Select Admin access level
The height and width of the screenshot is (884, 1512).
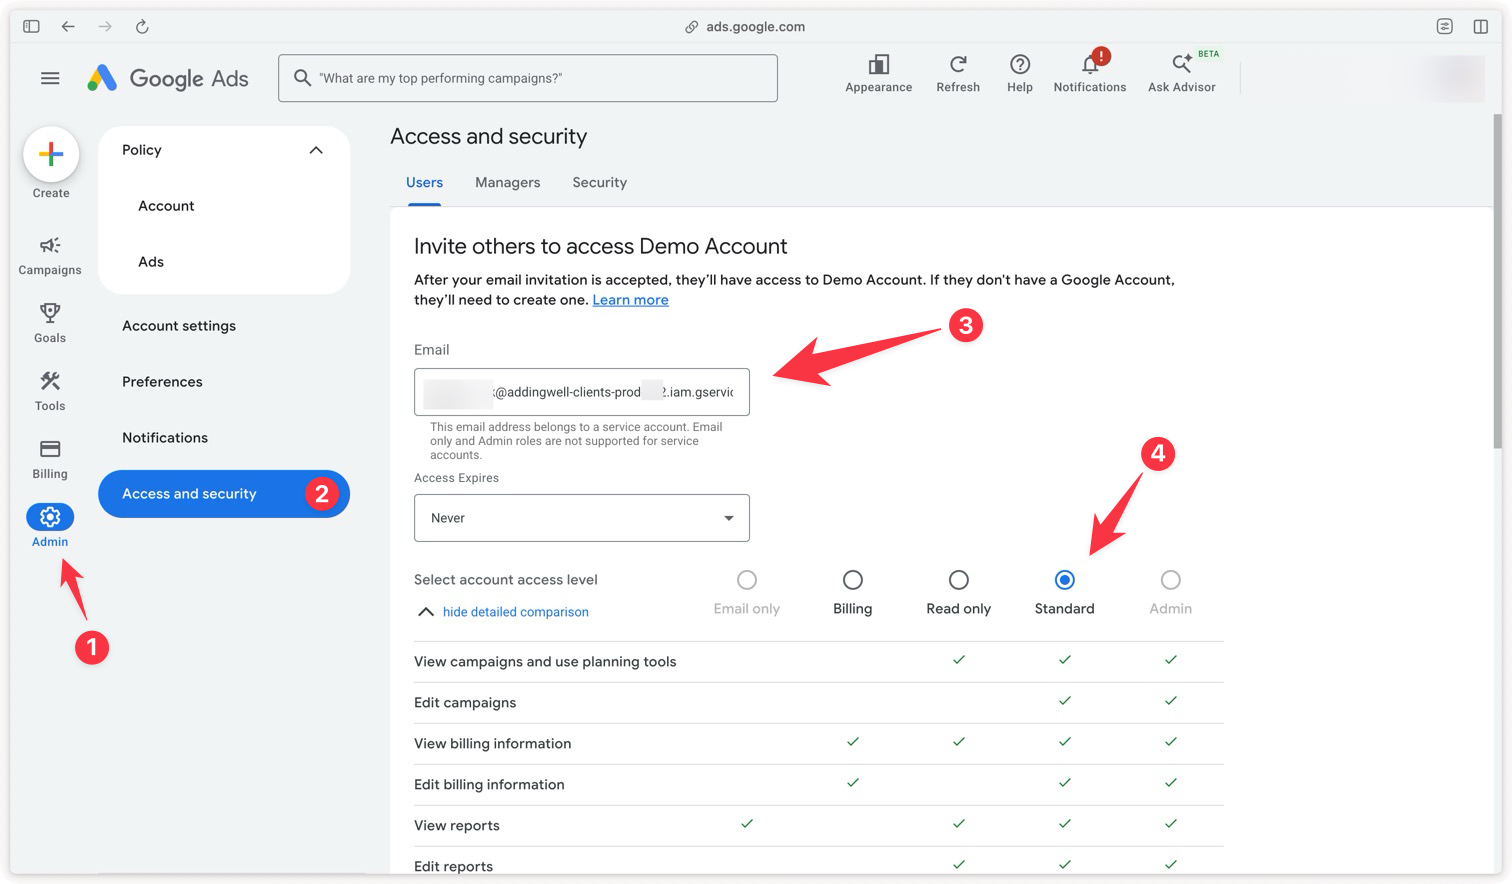click(x=1171, y=580)
